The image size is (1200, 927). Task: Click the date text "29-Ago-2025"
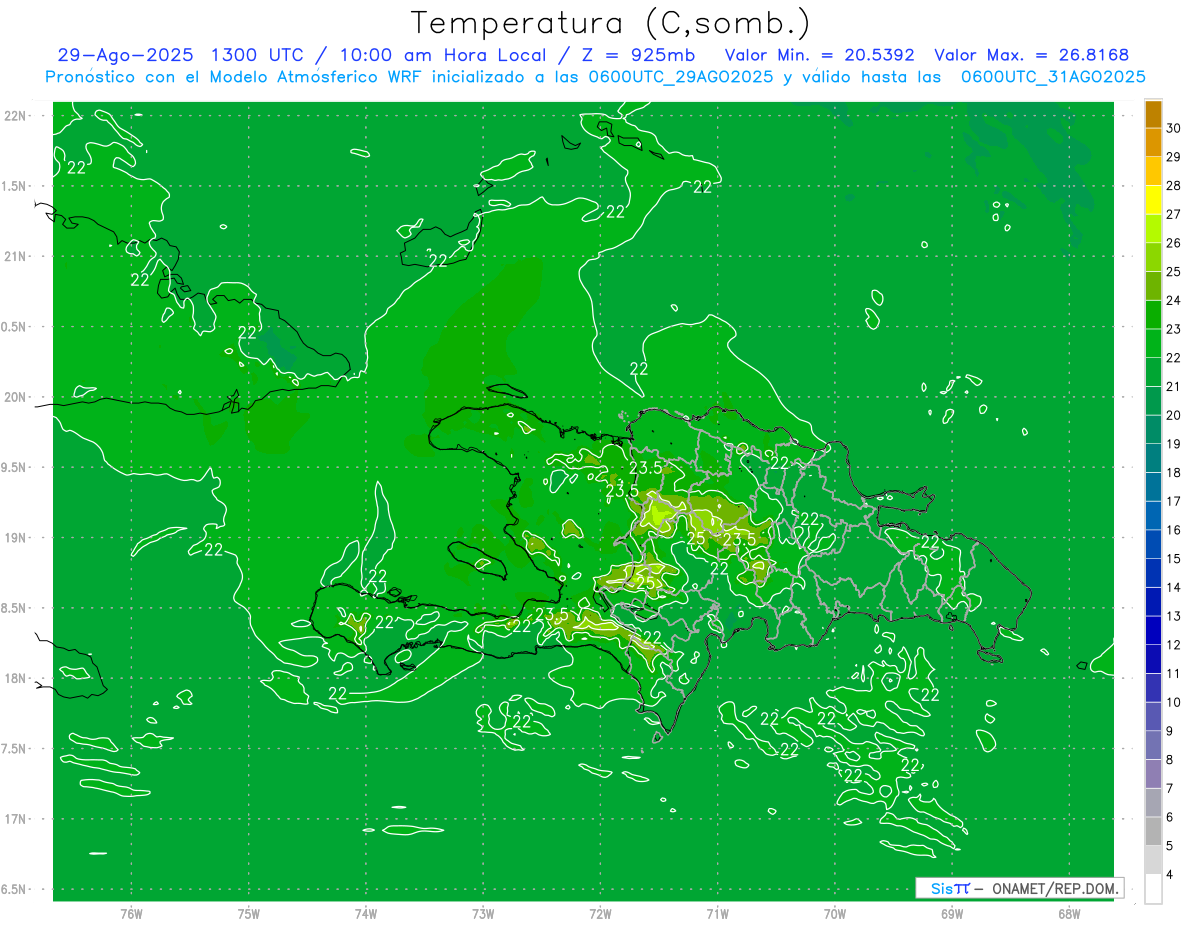pyautogui.click(x=124, y=55)
